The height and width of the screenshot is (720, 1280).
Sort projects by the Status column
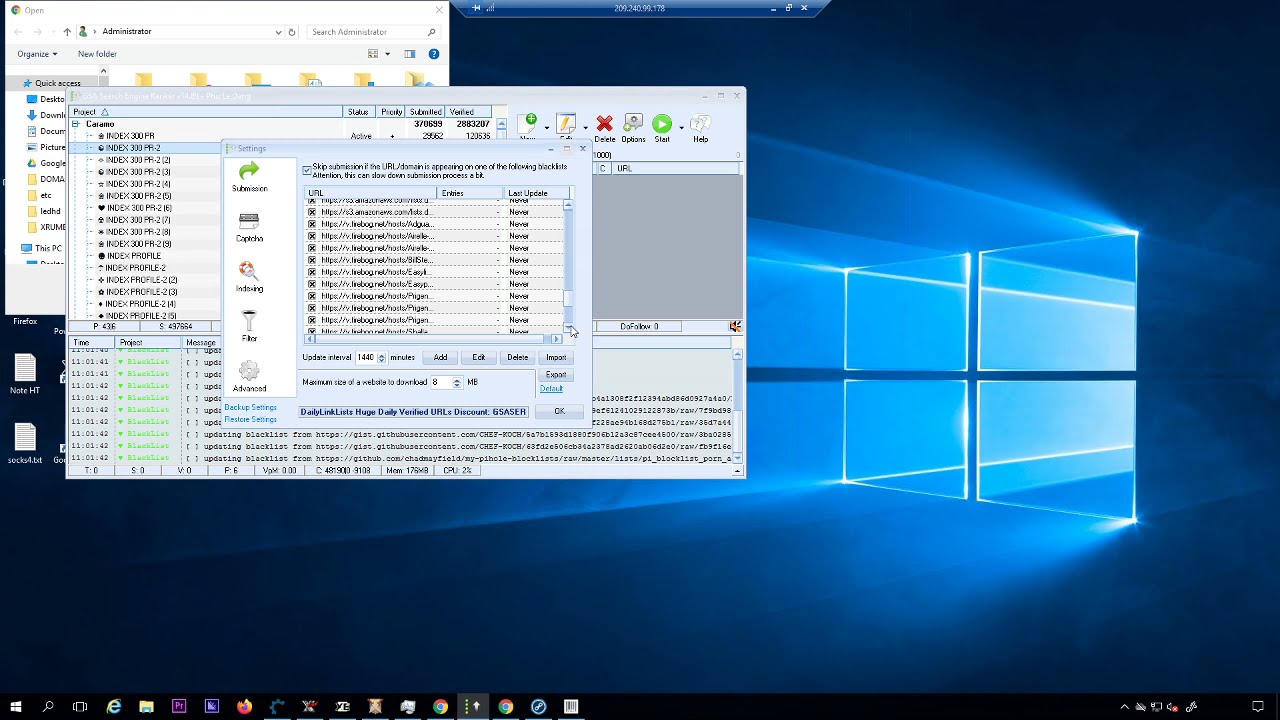[x=358, y=112]
